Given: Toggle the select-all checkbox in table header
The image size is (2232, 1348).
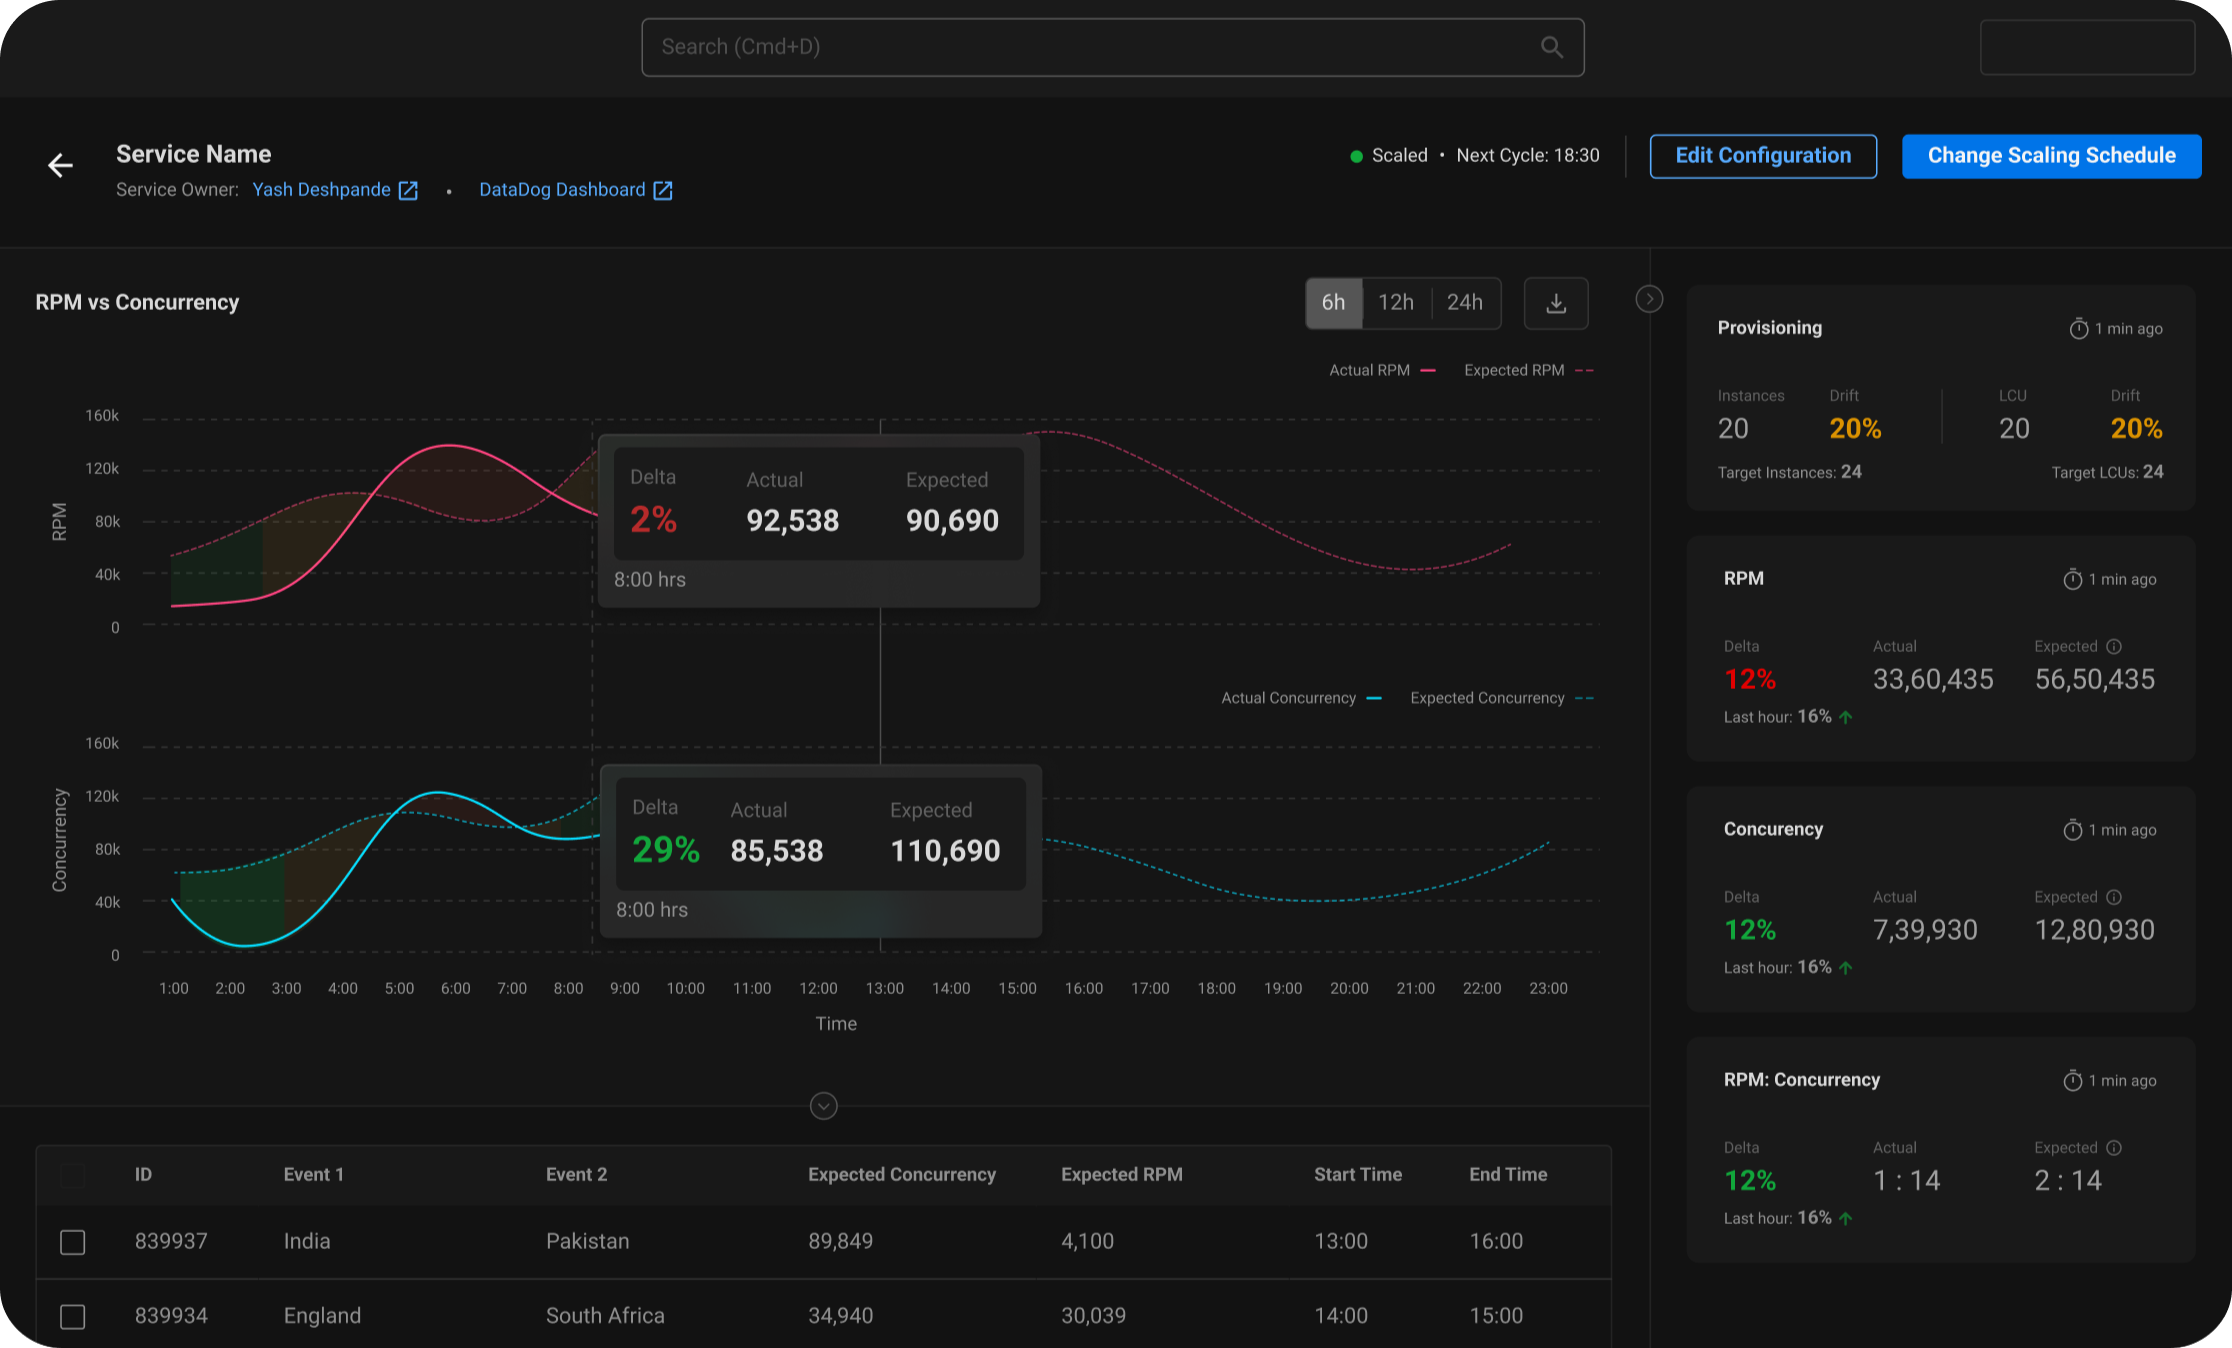Looking at the screenshot, I should coord(73,1175).
